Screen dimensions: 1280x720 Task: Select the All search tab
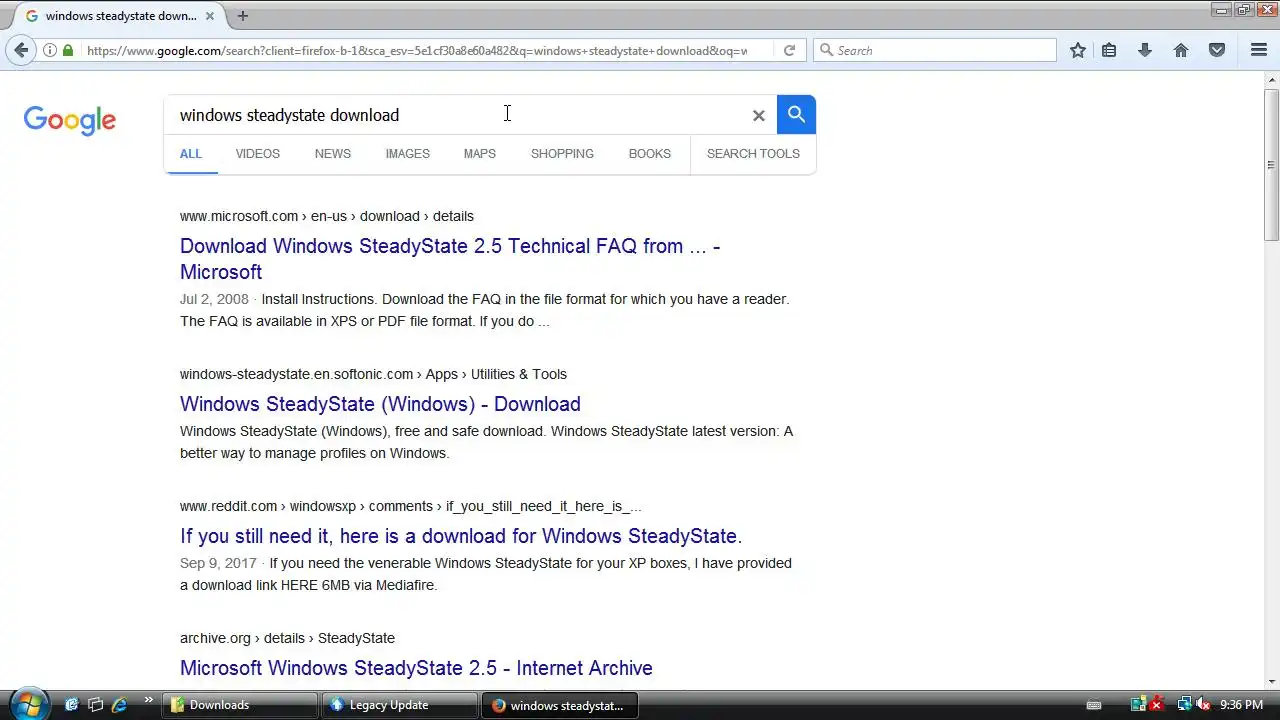click(x=191, y=153)
